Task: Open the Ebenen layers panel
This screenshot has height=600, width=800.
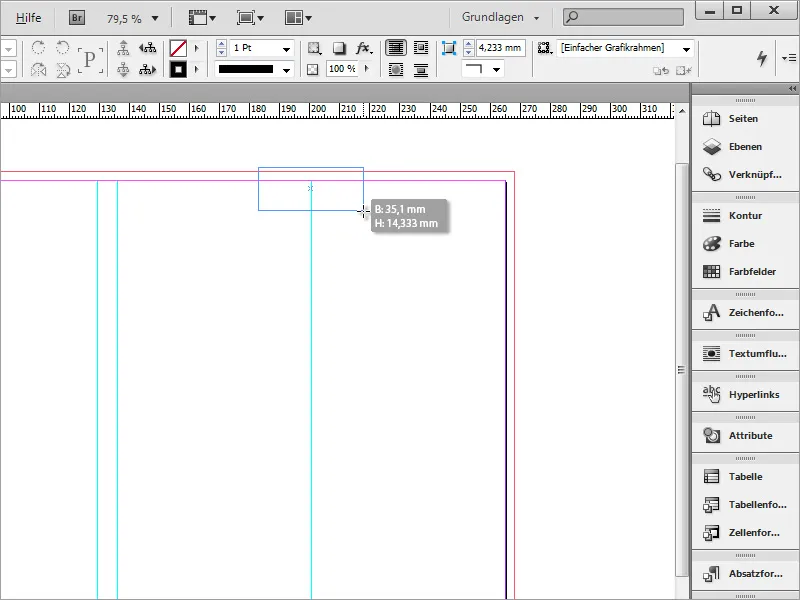Action: (745, 147)
